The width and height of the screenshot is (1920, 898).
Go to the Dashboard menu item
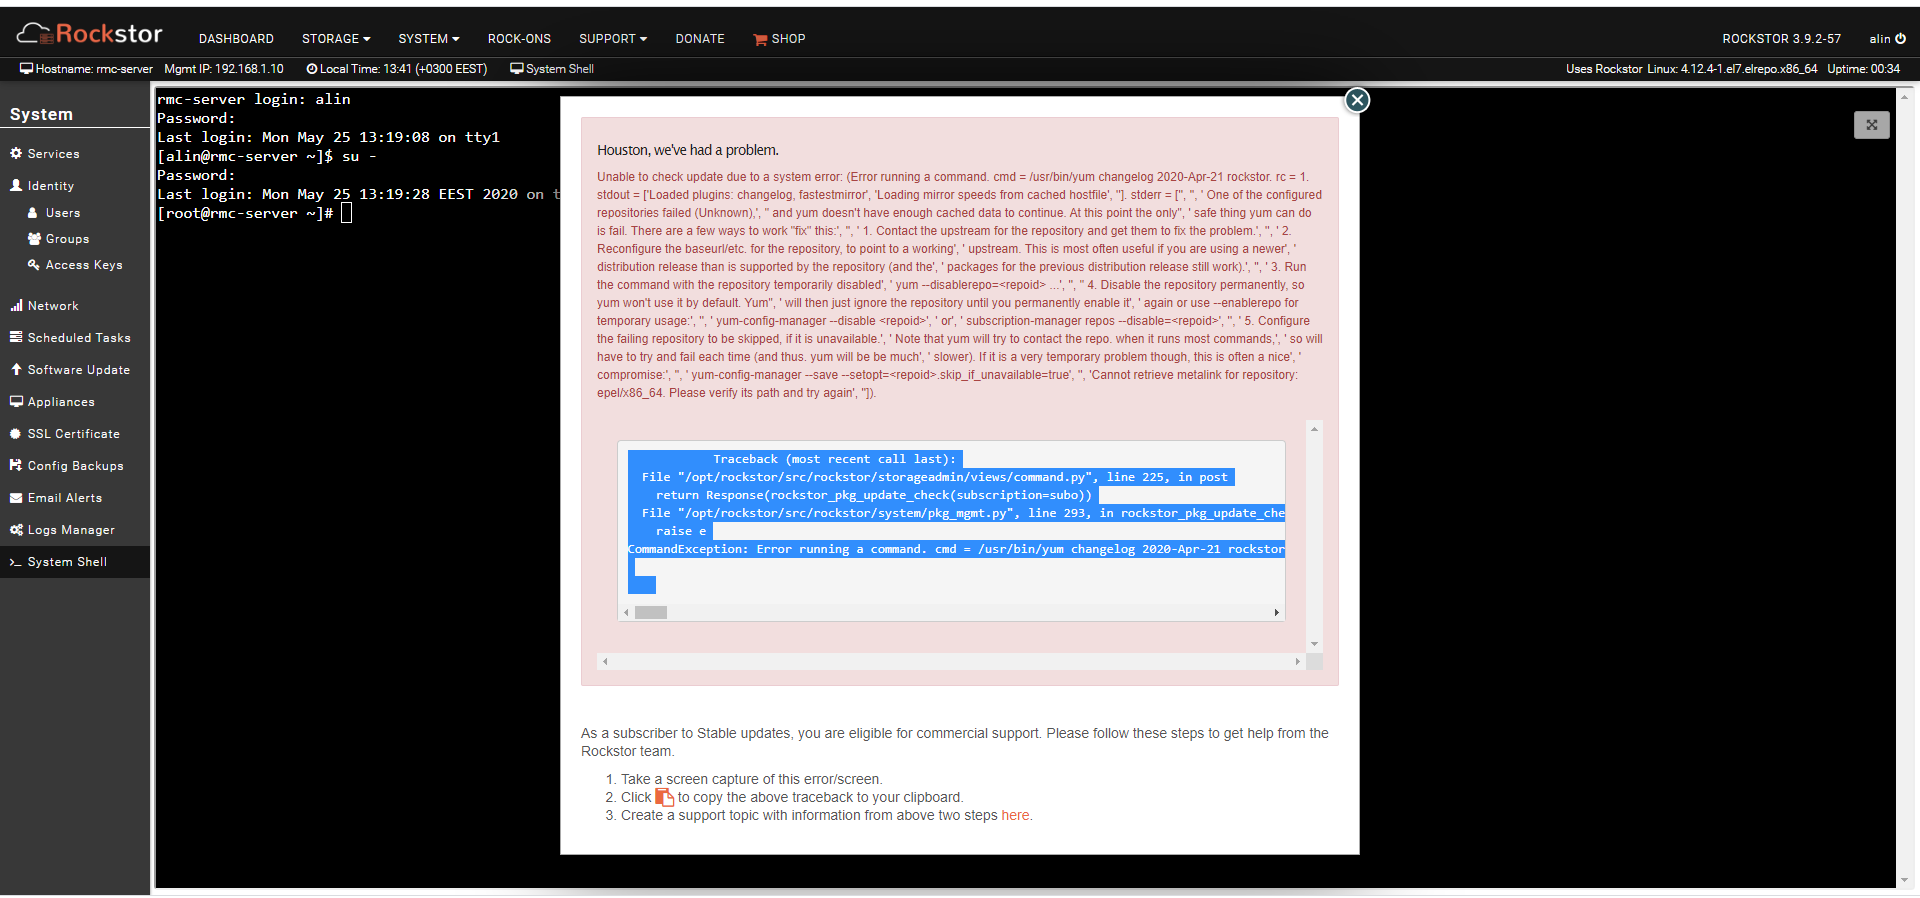click(236, 39)
